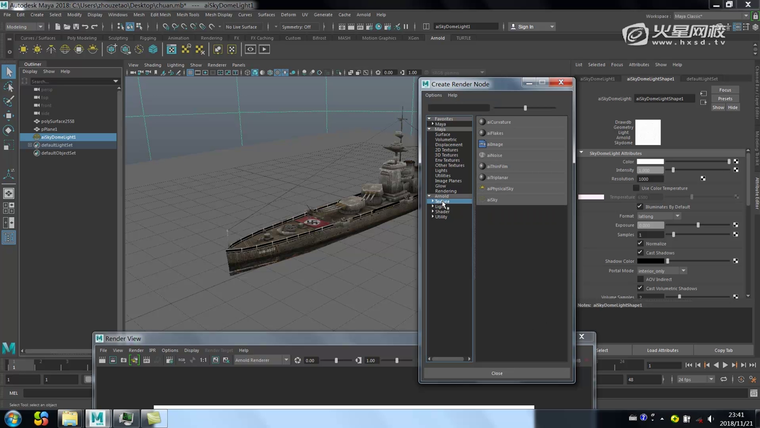Click the Color map button checker icon
This screenshot has height=428, width=760.
point(736,161)
